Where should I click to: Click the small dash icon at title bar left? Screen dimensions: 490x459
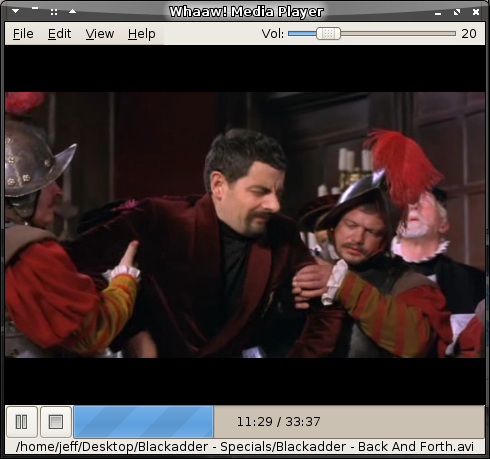point(35,8)
